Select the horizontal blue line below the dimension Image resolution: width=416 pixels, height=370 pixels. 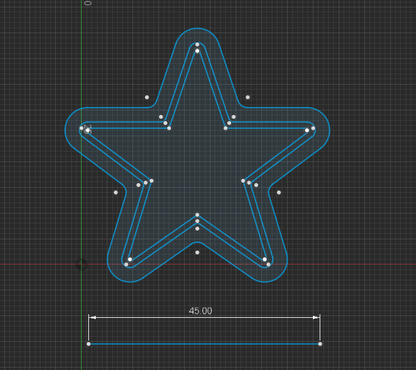(x=204, y=344)
